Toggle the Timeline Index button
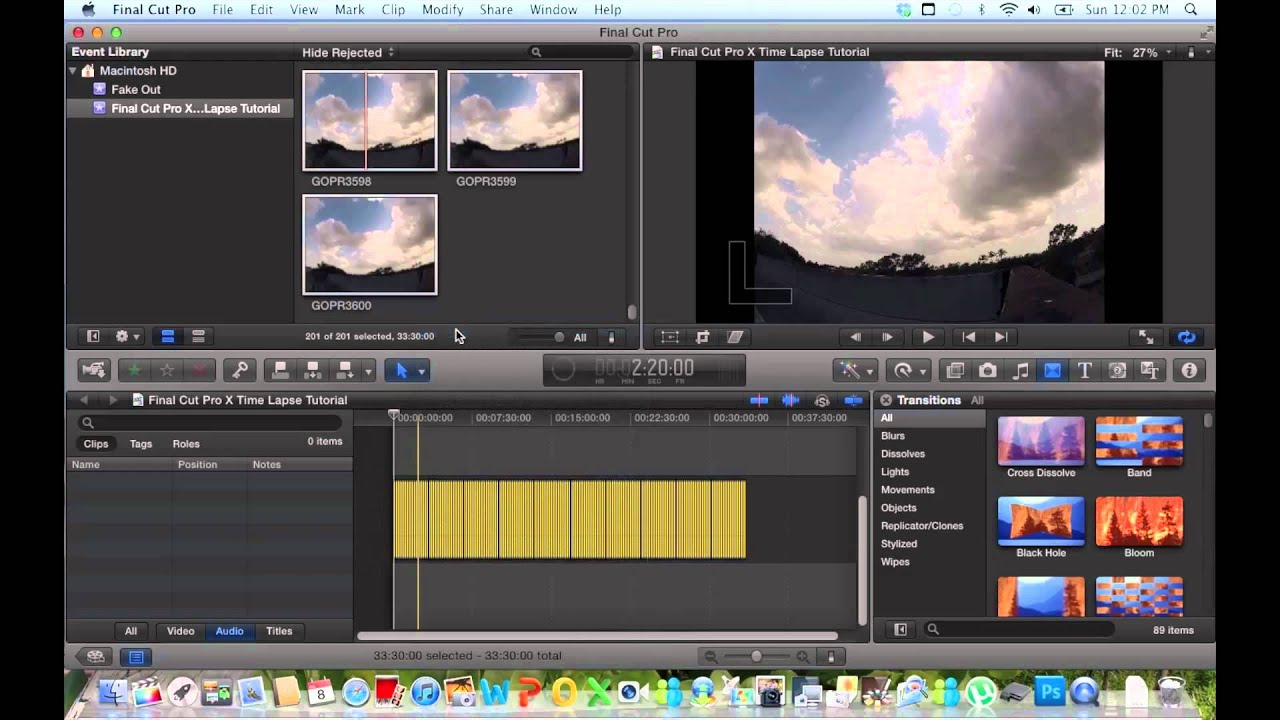 click(136, 657)
